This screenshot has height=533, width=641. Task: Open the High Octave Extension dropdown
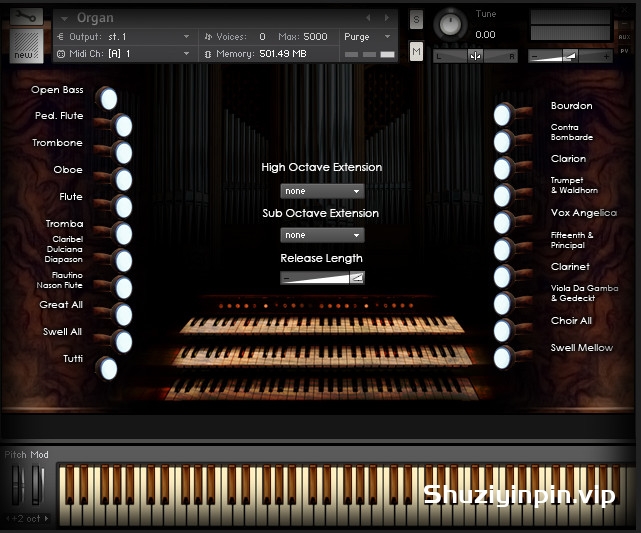(x=322, y=191)
